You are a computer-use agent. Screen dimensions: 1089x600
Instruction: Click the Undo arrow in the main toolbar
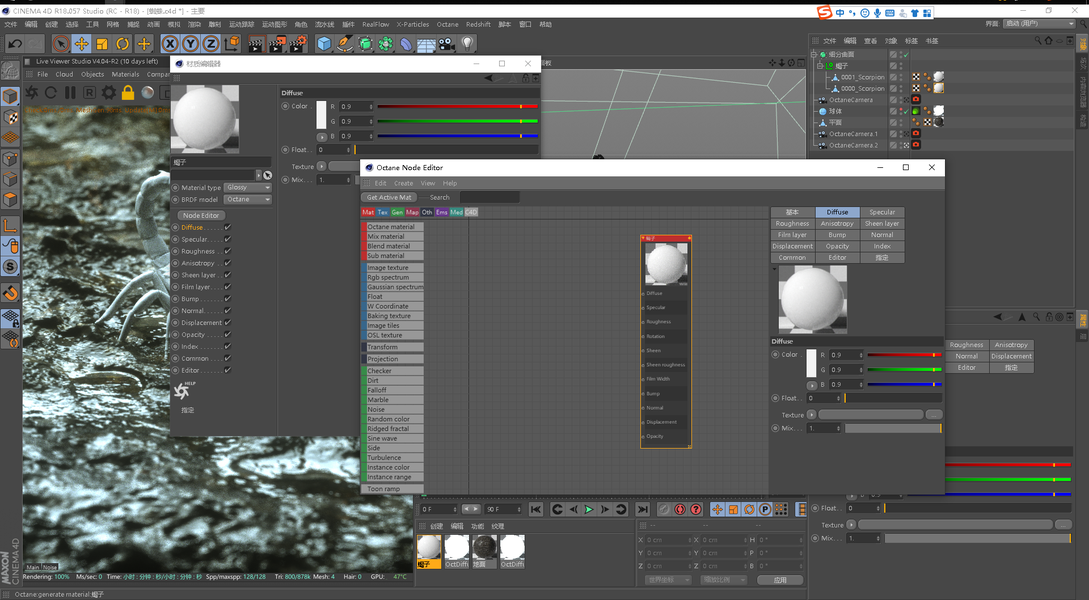pyautogui.click(x=14, y=44)
